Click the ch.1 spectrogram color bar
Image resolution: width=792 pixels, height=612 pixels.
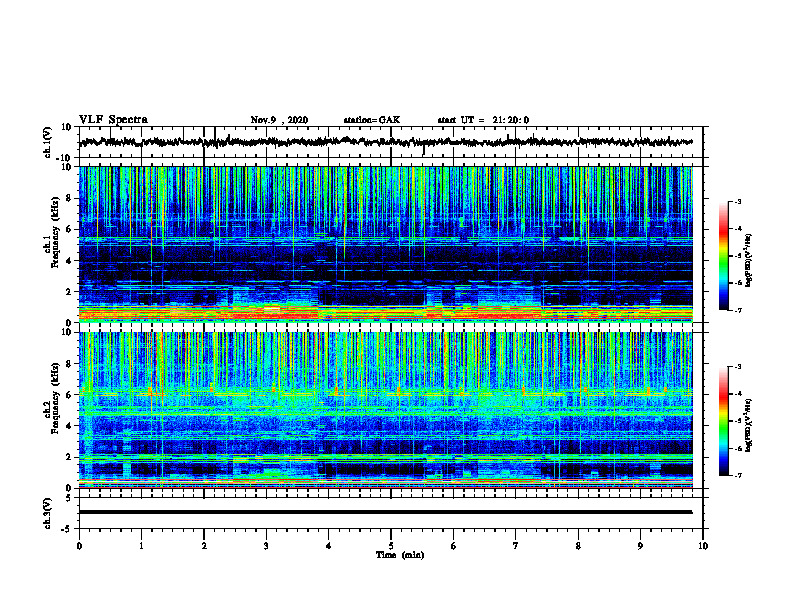pyautogui.click(x=723, y=256)
